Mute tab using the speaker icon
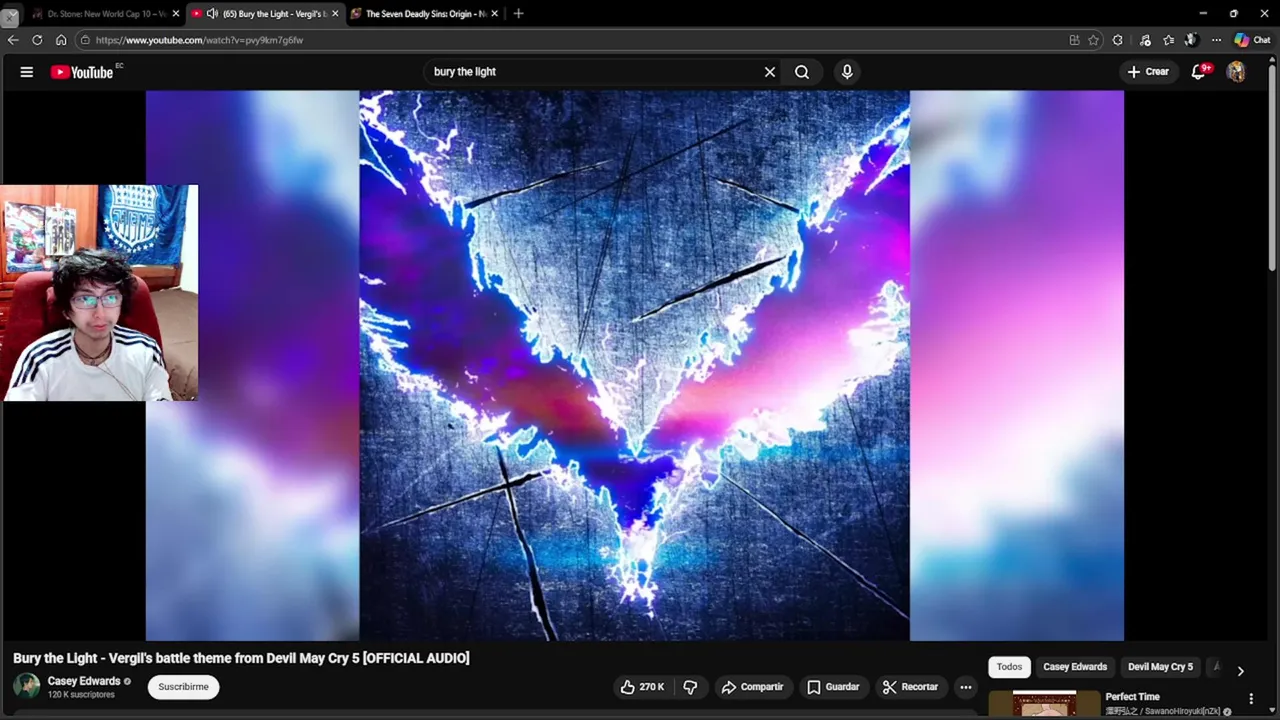Image resolution: width=1280 pixels, height=720 pixels. [x=212, y=14]
